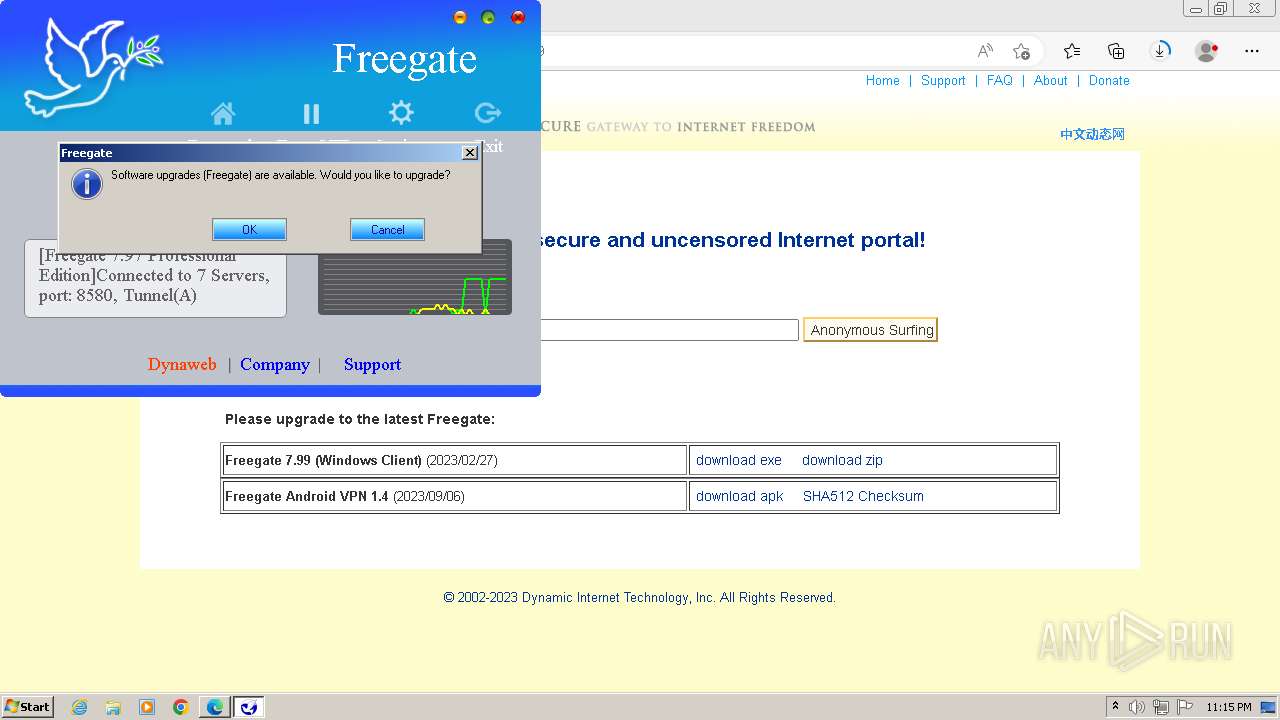Click the Freegate traffic graph
1280x720 pixels.
[415, 277]
